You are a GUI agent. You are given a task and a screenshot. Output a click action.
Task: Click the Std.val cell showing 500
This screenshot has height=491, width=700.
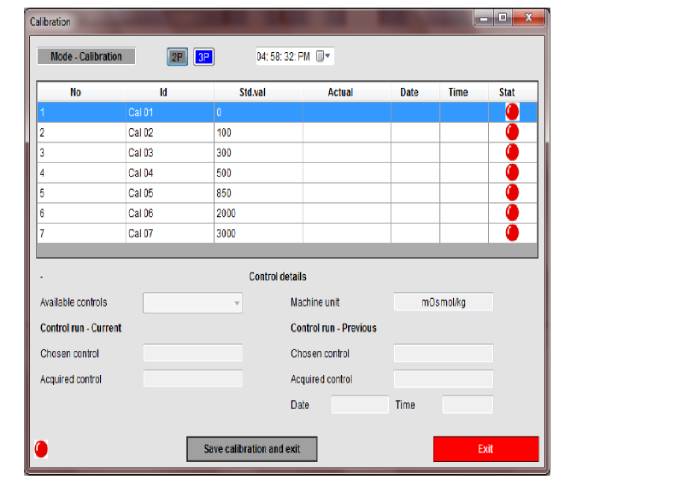click(258, 172)
